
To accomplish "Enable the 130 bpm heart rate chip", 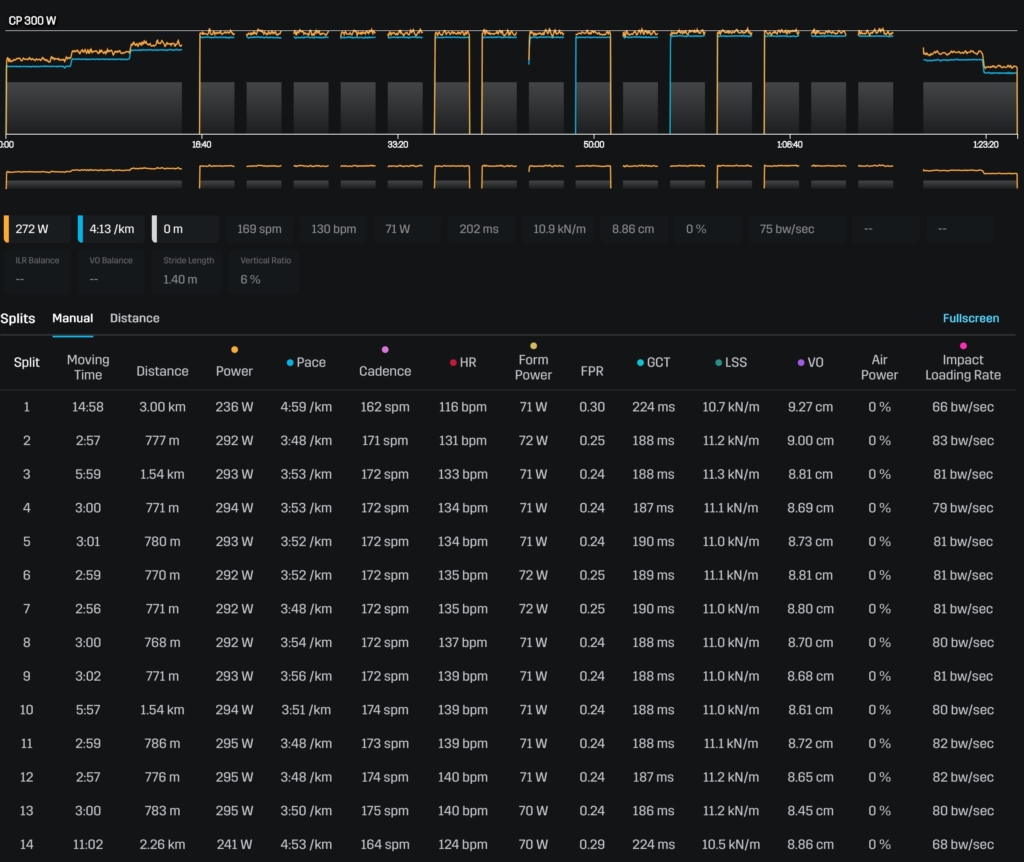I will point(333,229).
